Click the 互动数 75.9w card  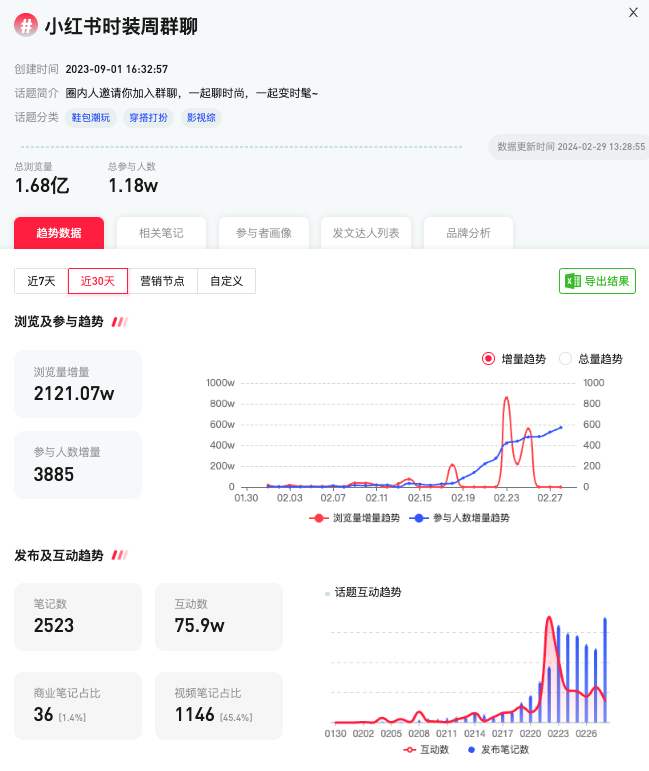click(x=219, y=617)
